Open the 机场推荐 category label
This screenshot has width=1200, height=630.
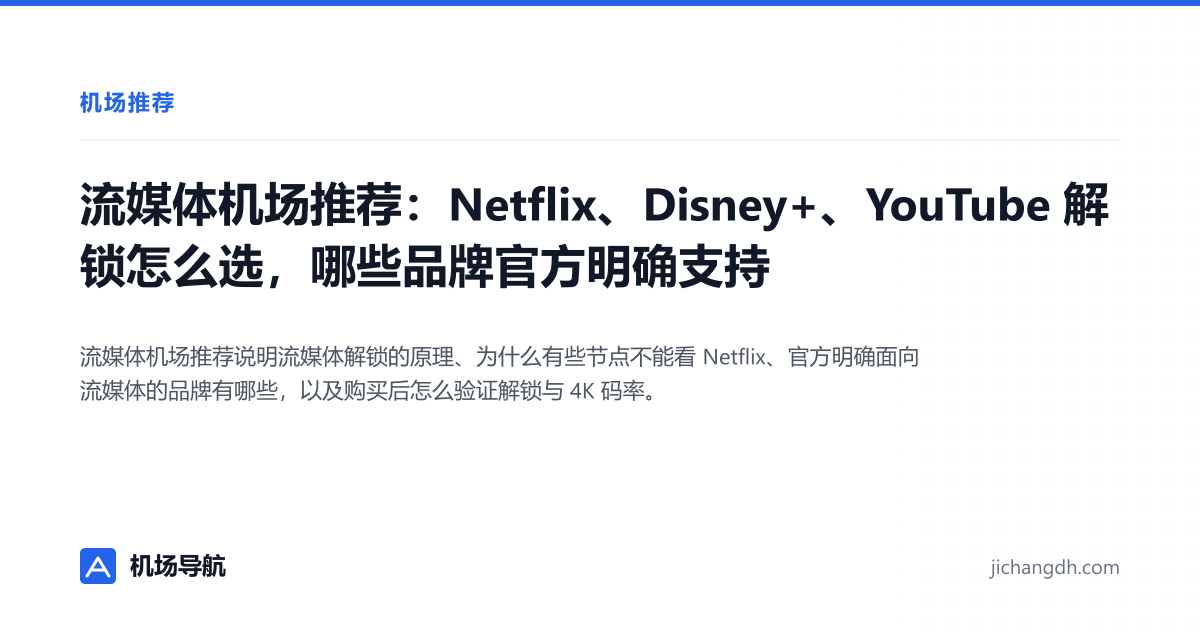[x=127, y=102]
